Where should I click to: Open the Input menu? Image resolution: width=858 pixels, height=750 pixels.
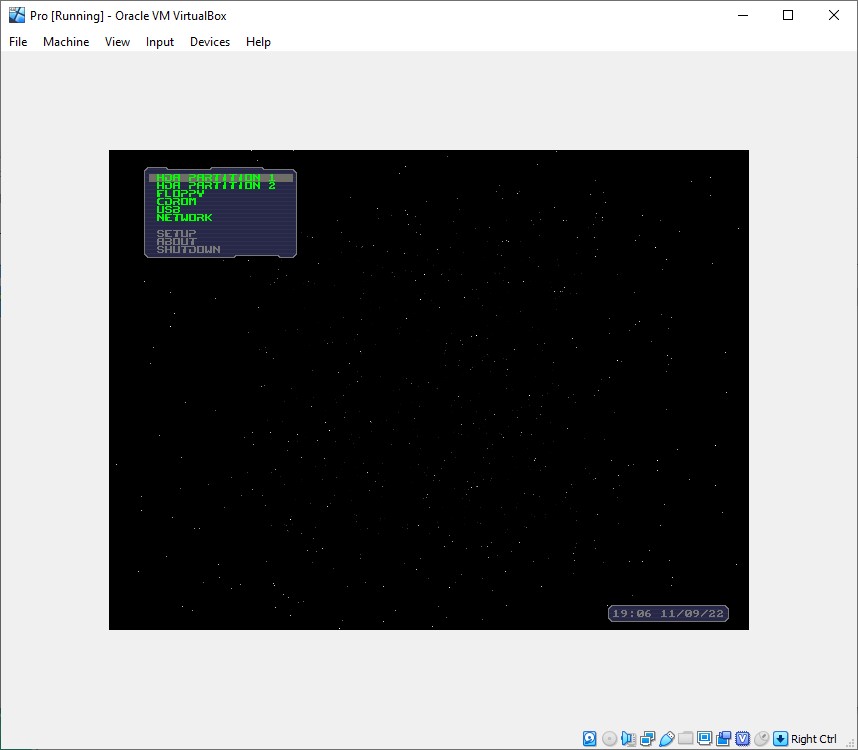click(x=160, y=42)
